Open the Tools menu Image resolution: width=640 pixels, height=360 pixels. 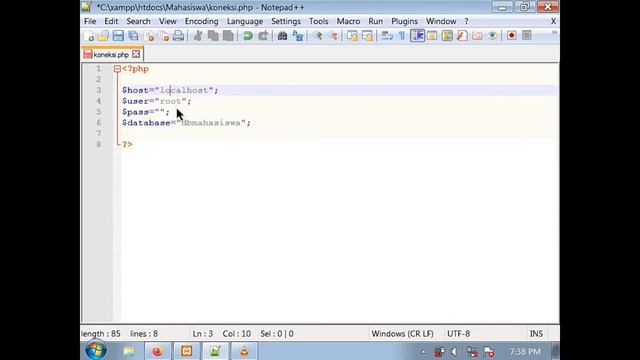coord(318,21)
